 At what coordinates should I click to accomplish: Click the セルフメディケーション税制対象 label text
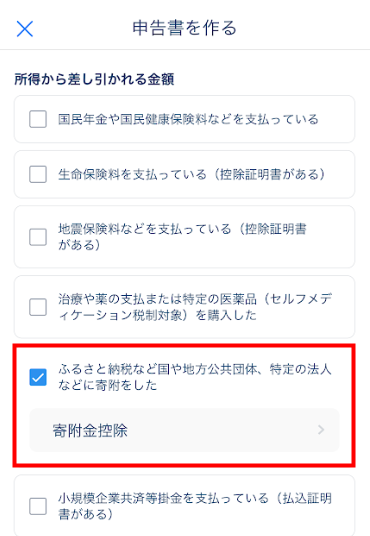click(195, 307)
